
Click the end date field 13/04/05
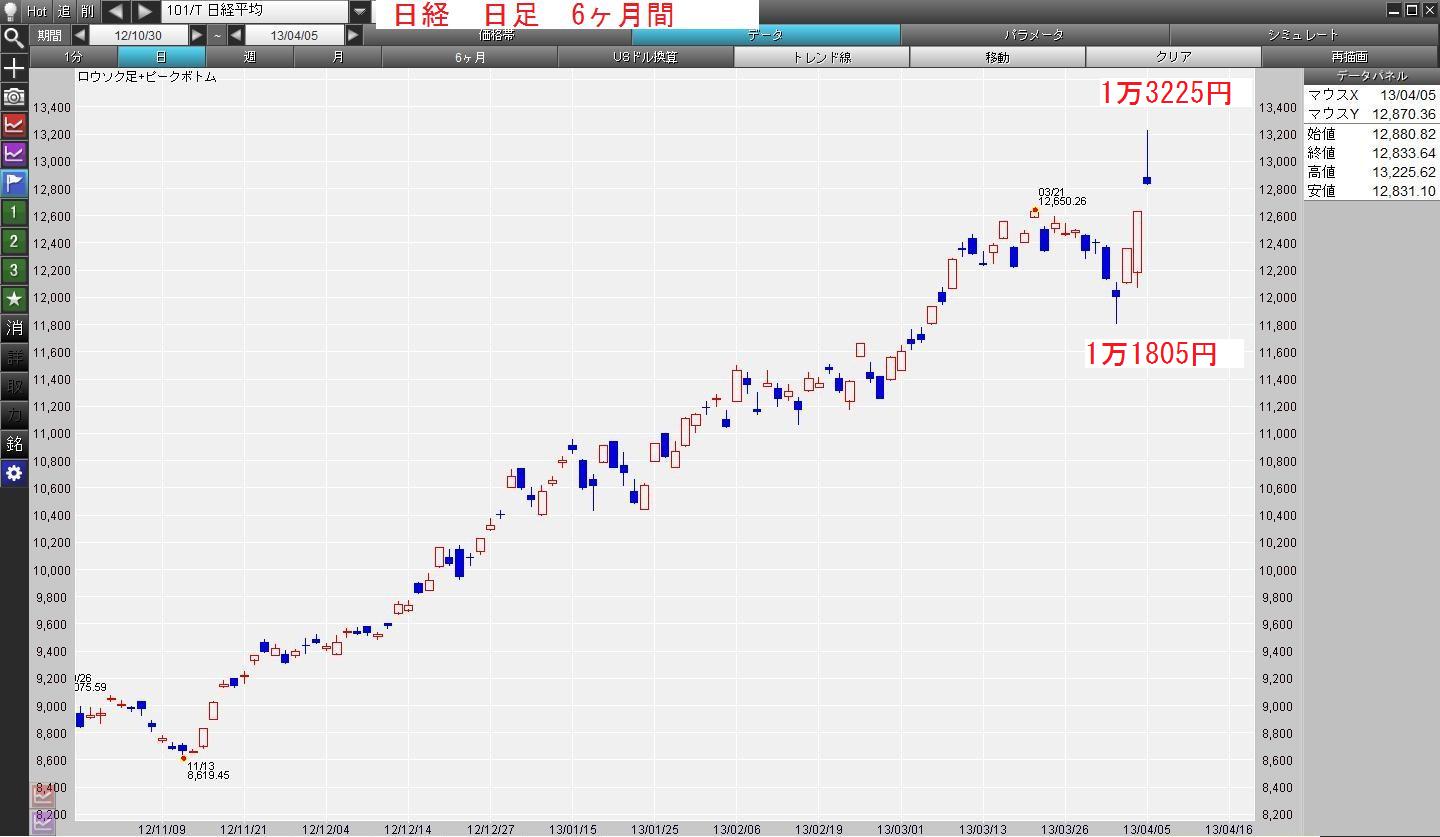pos(294,35)
